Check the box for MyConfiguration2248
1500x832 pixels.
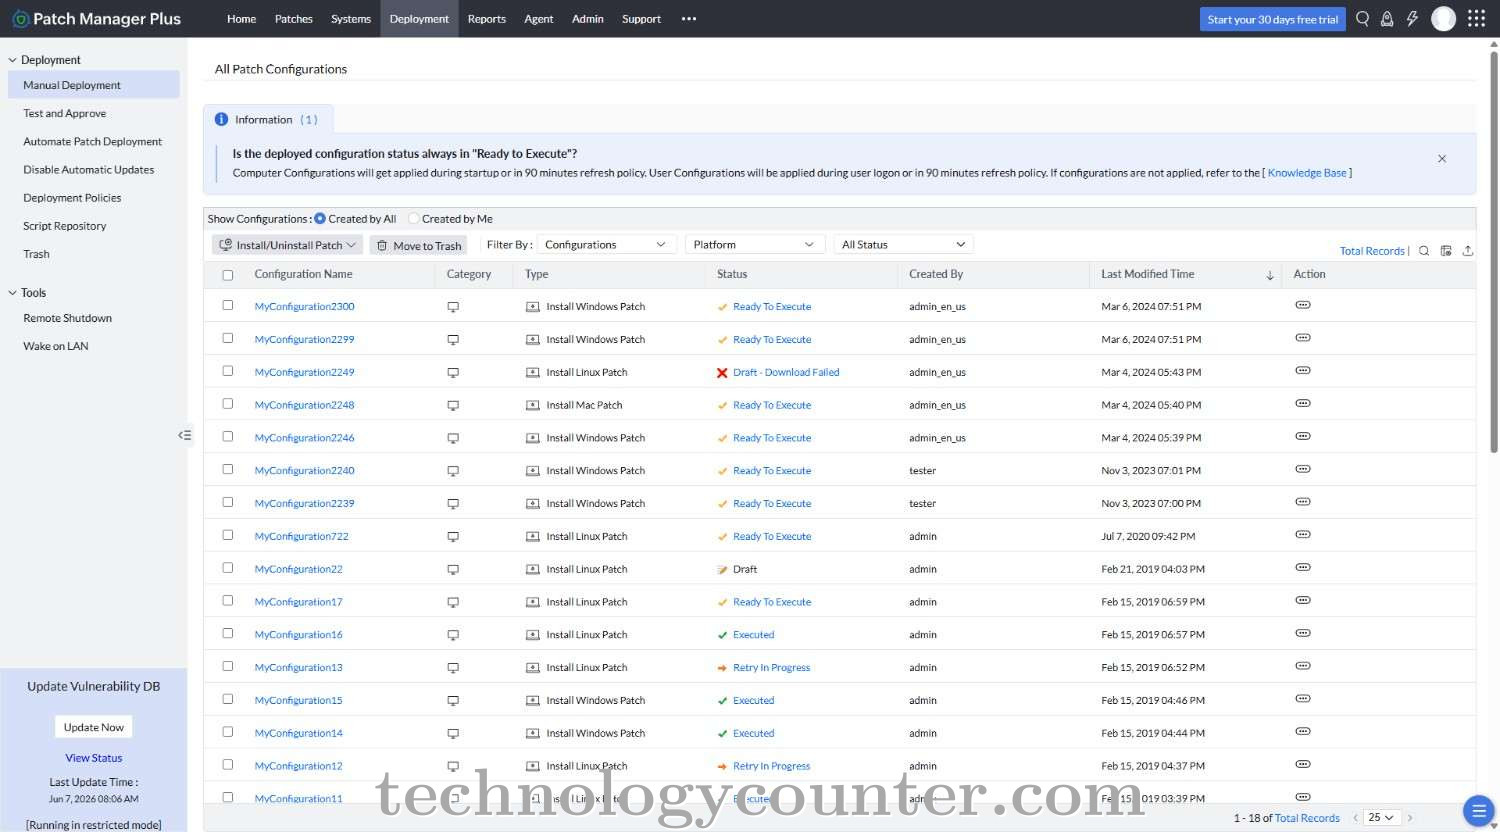click(x=228, y=404)
